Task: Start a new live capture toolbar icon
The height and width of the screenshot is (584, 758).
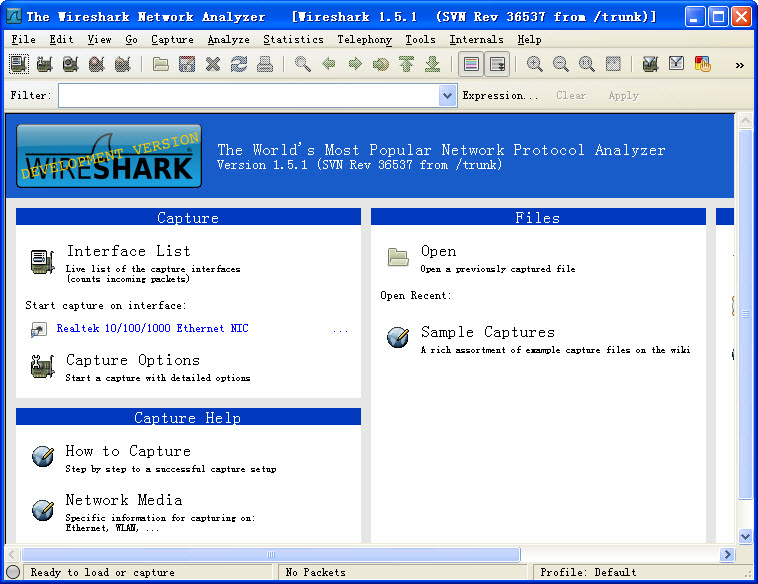Action: pos(71,64)
